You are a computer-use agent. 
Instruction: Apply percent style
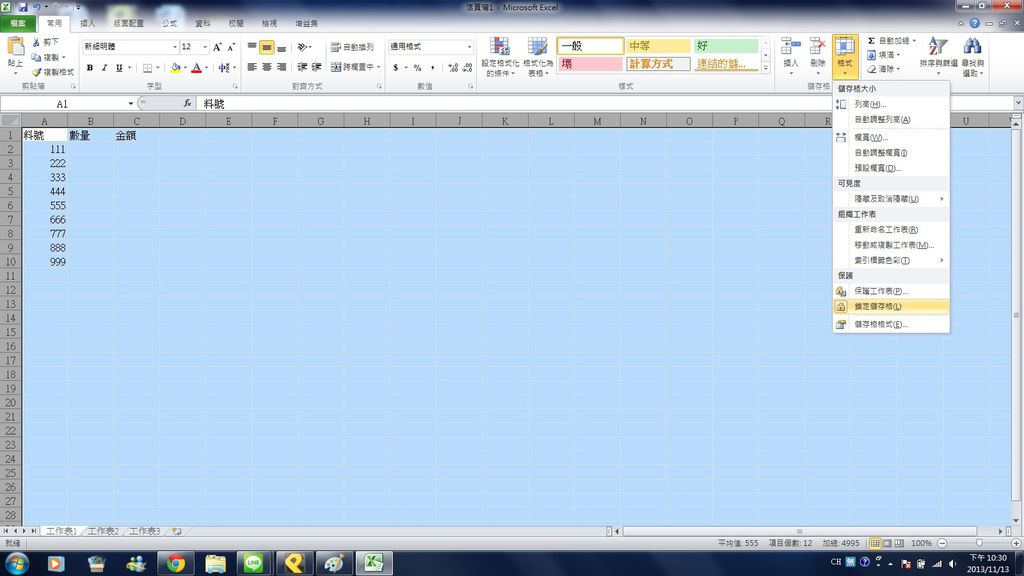(x=417, y=67)
